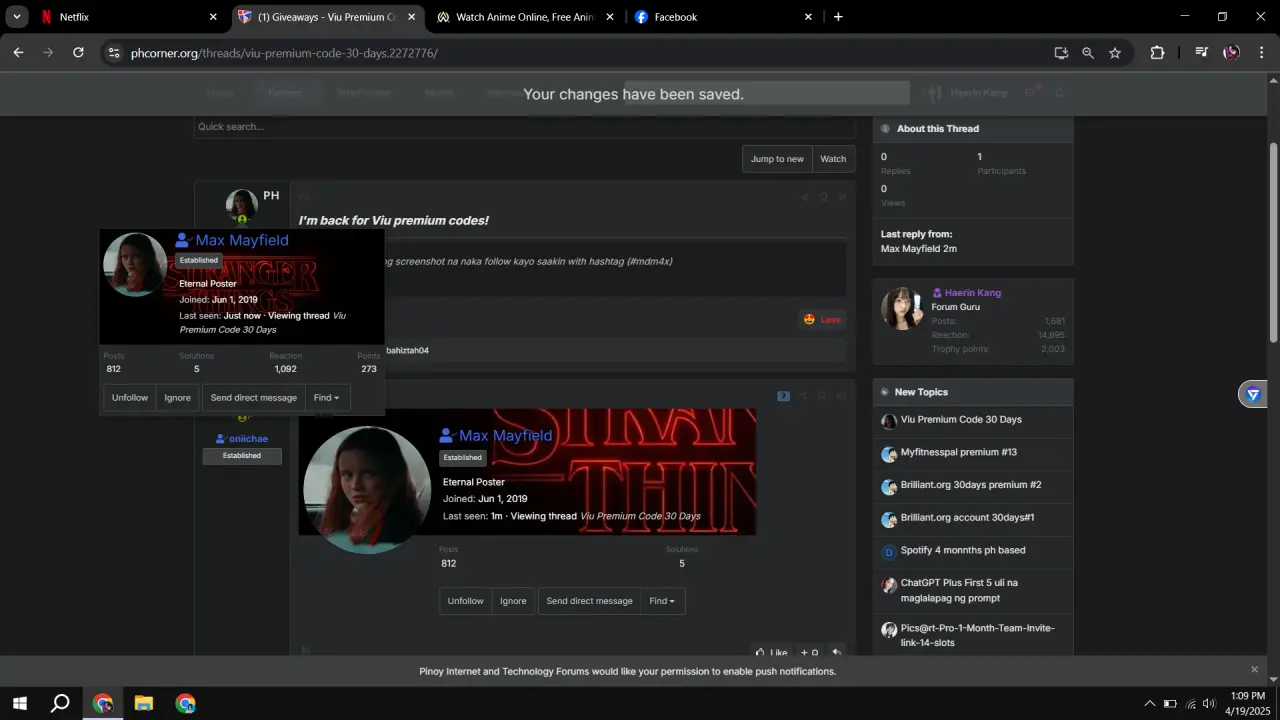Open site information icon in address bar
1280x720 pixels.
114,53
